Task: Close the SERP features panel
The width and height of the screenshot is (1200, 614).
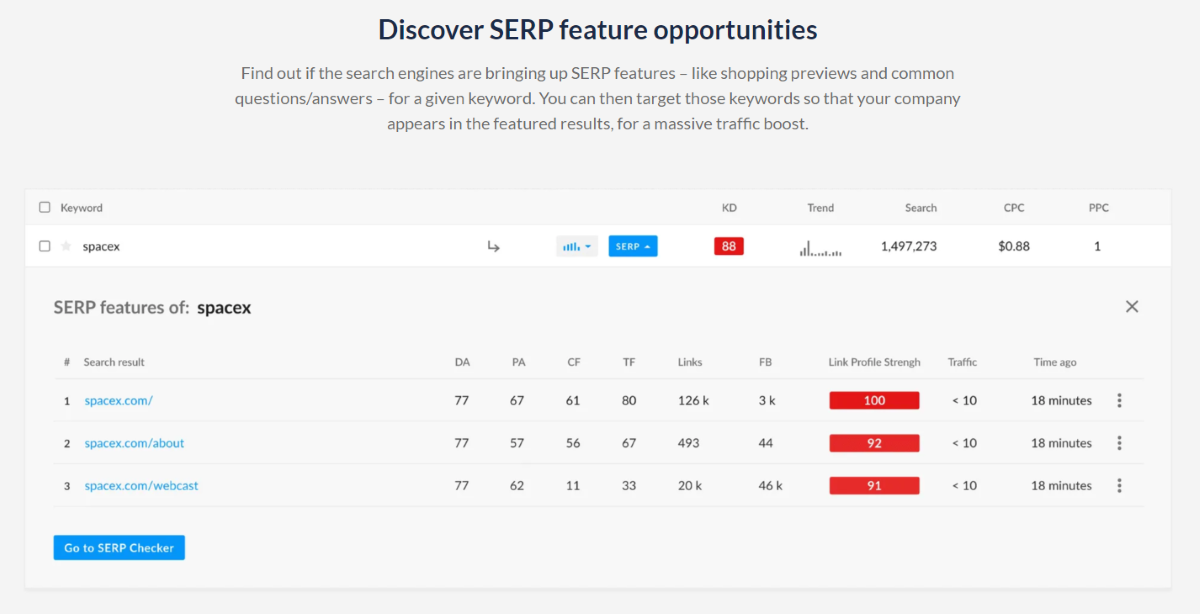Action: pos(1132,307)
